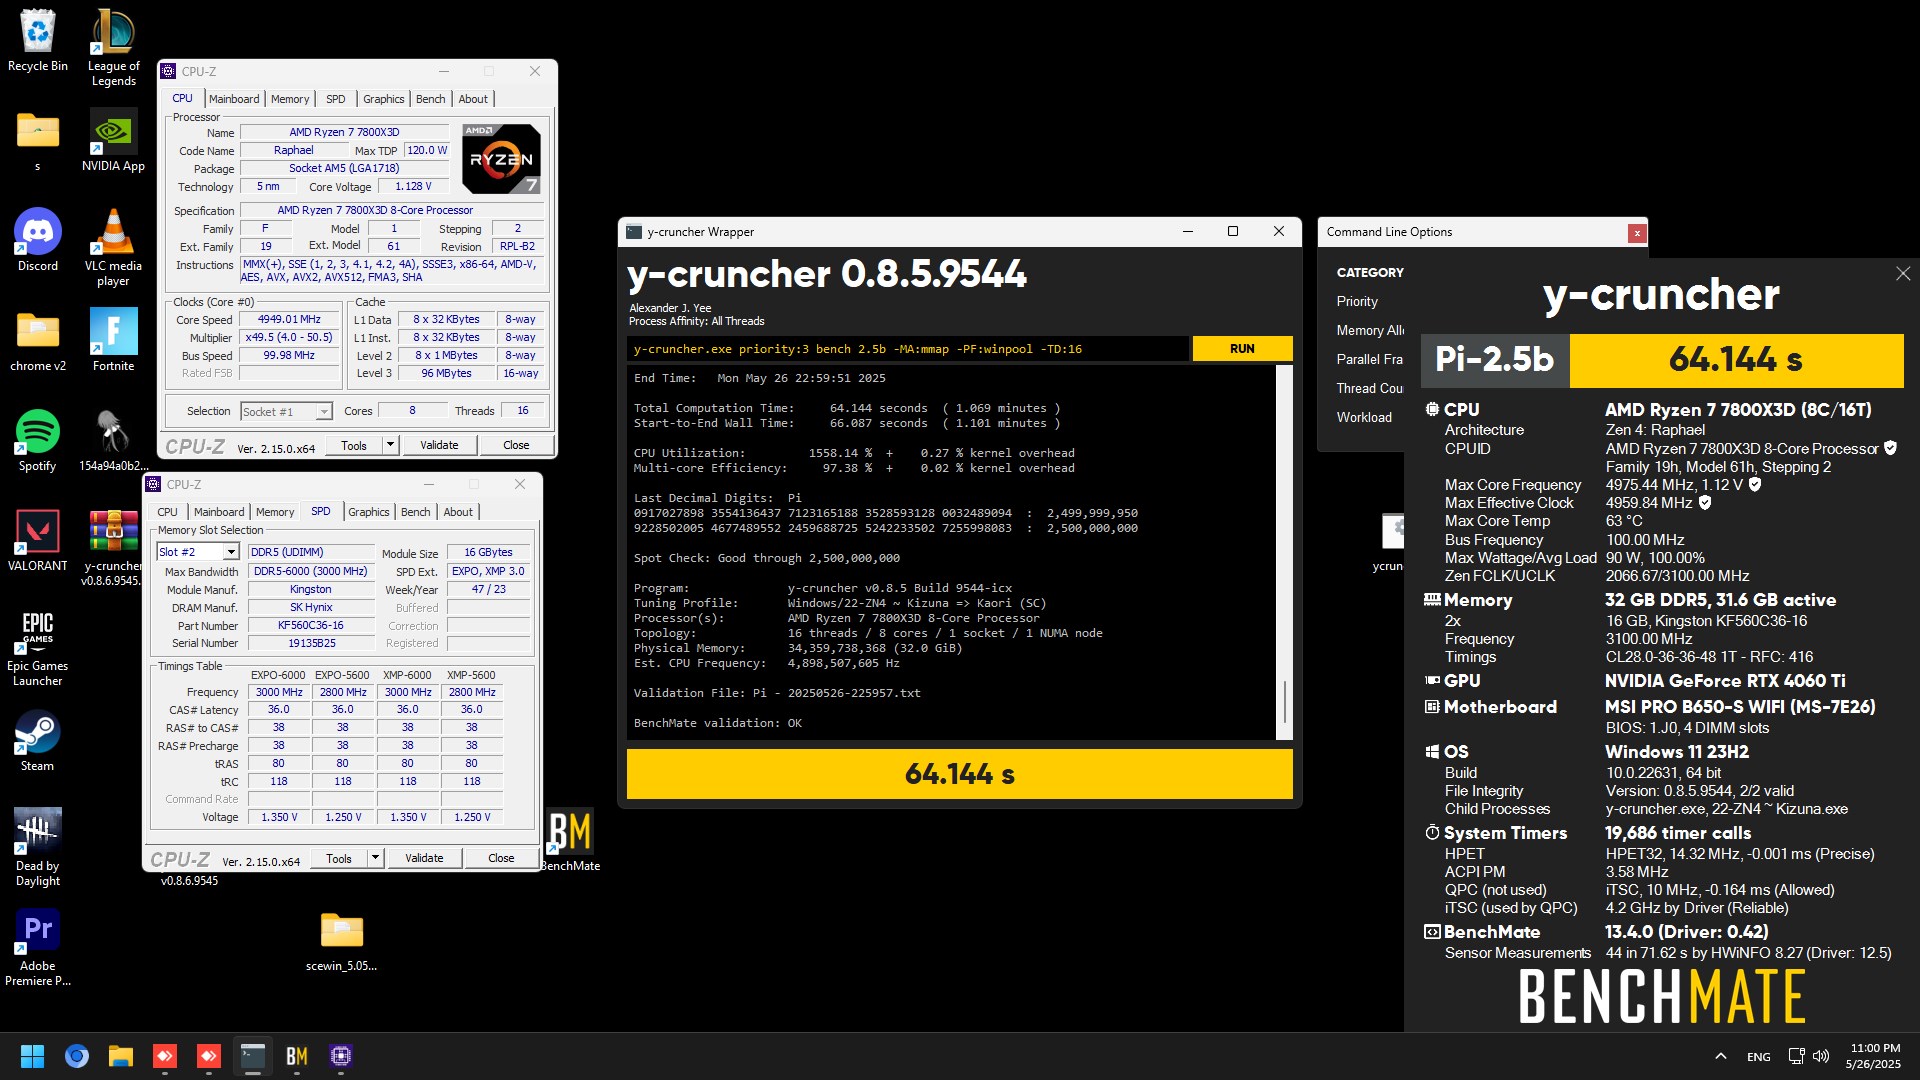This screenshot has height=1080, width=1920.
Task: Open the chrome v2 folder
Action: pyautogui.click(x=38, y=340)
